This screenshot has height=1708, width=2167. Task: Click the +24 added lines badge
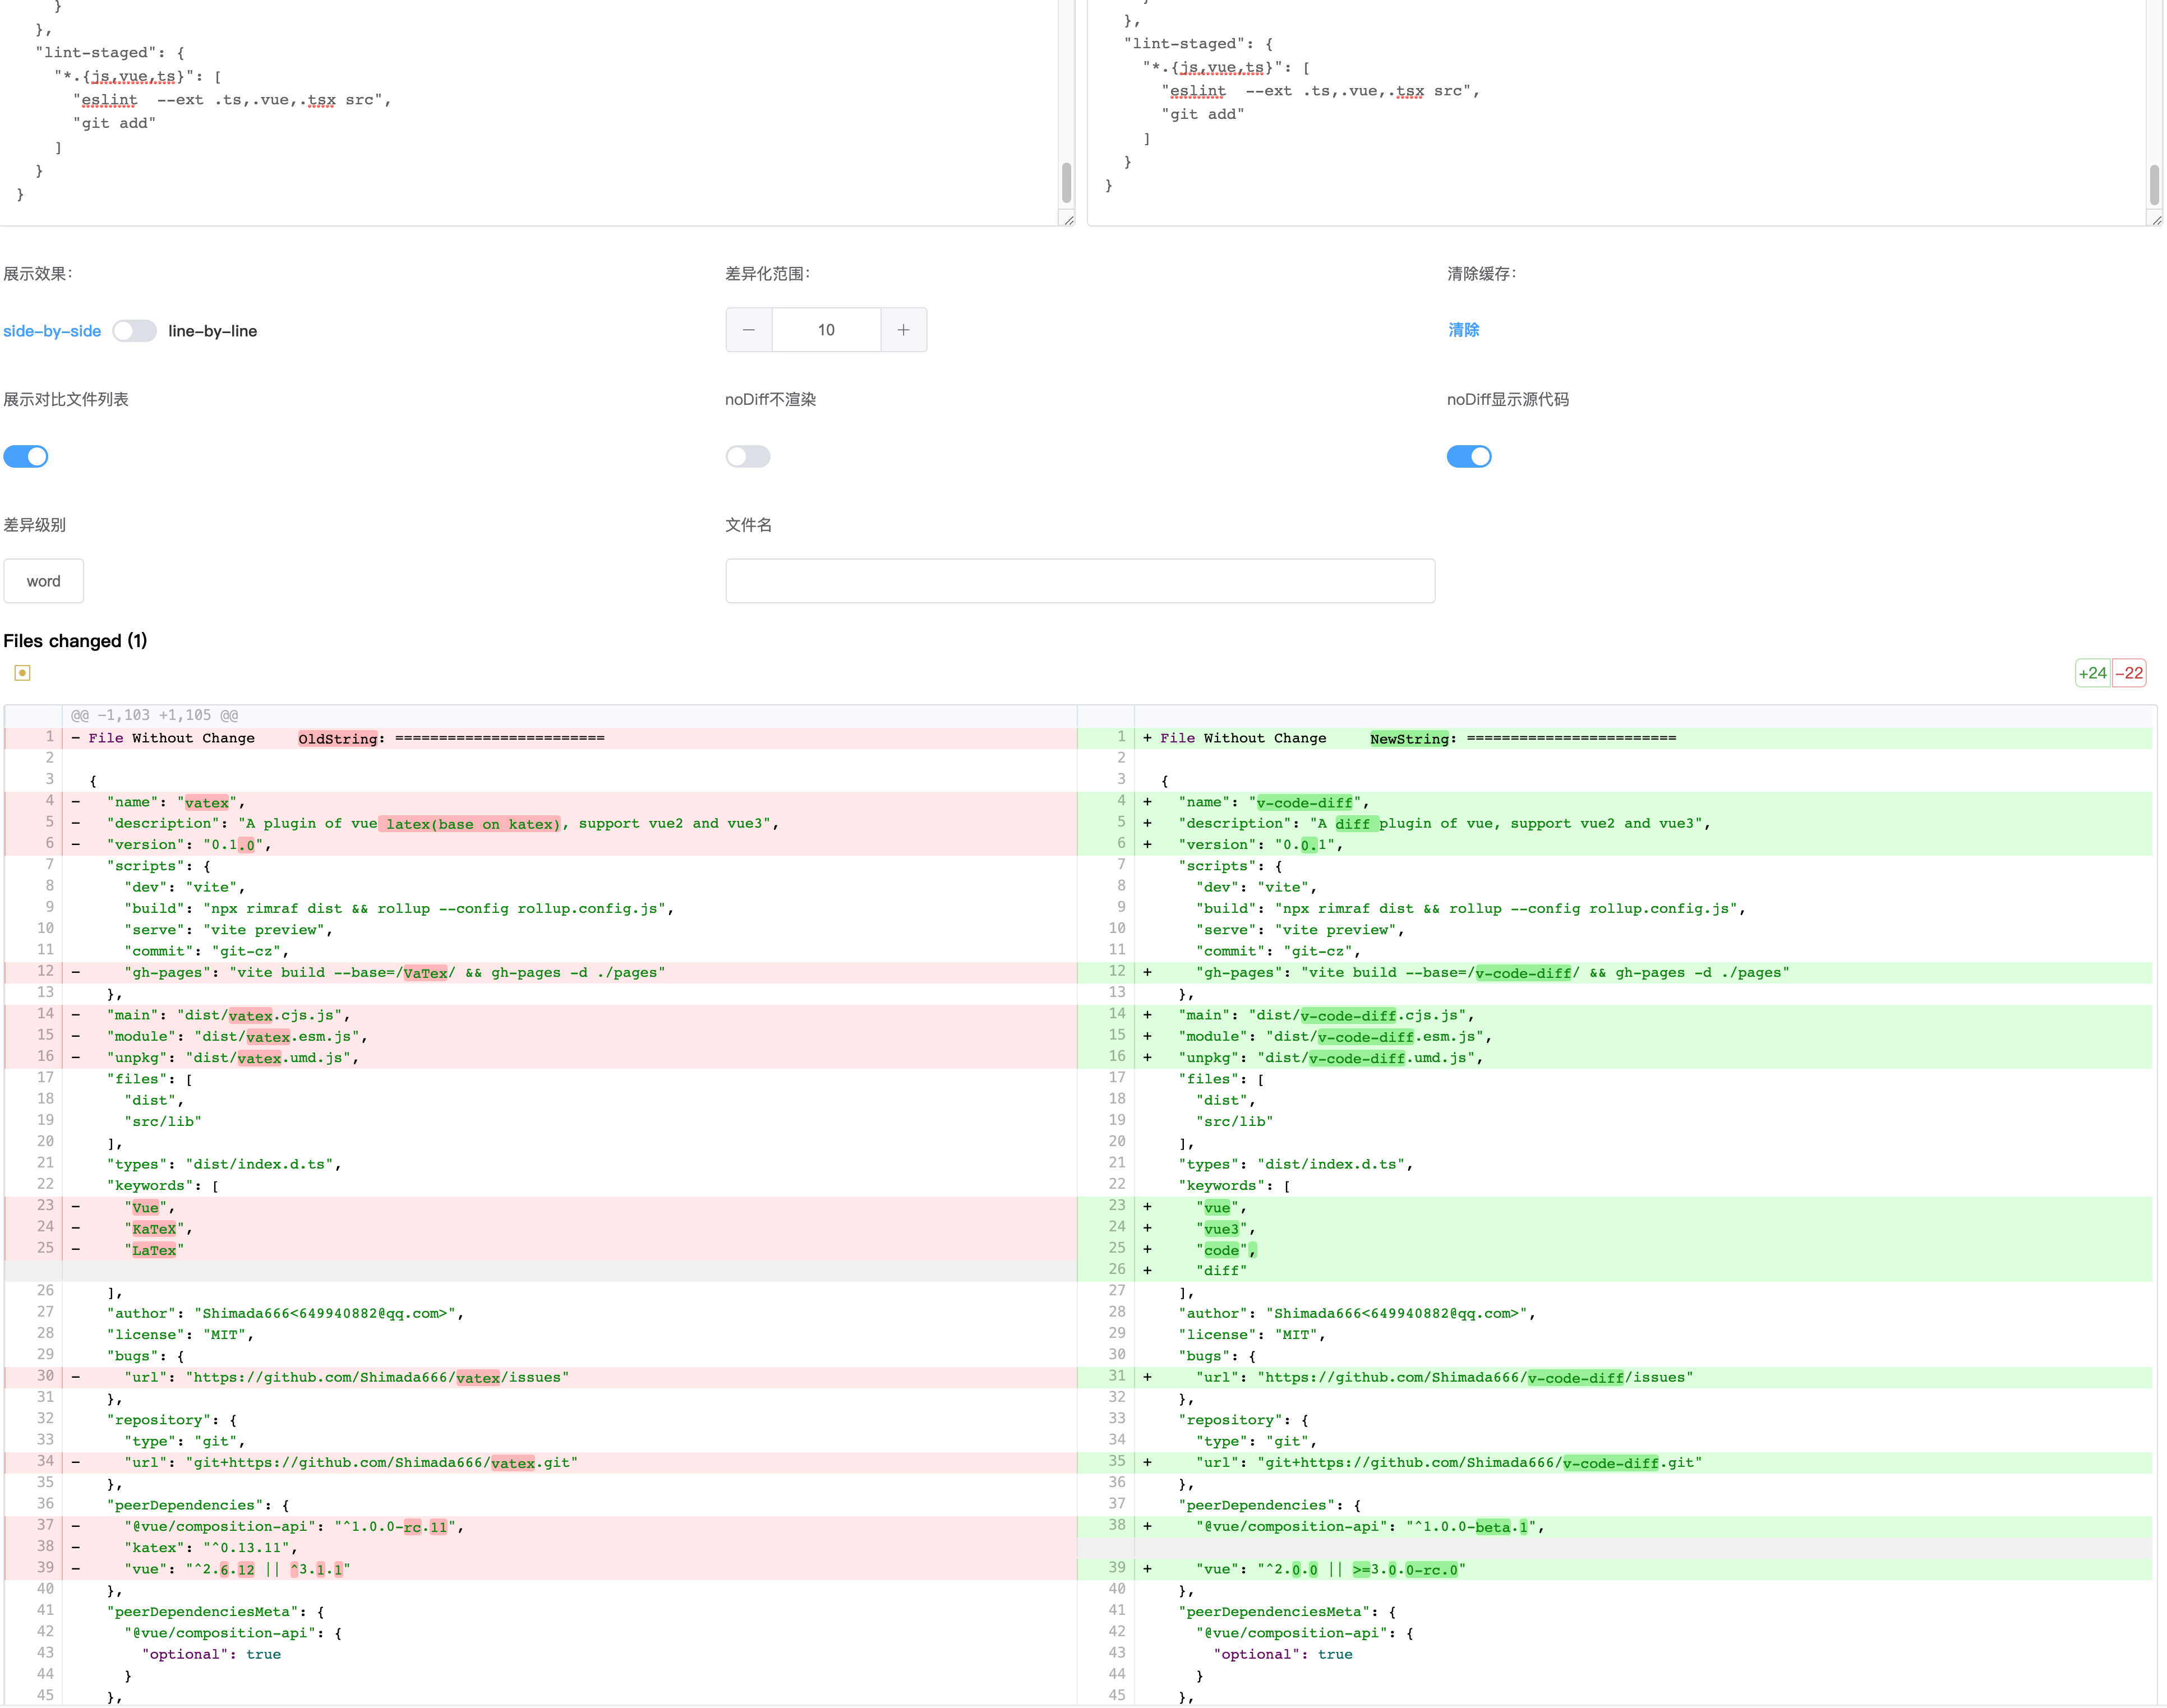click(x=2092, y=673)
